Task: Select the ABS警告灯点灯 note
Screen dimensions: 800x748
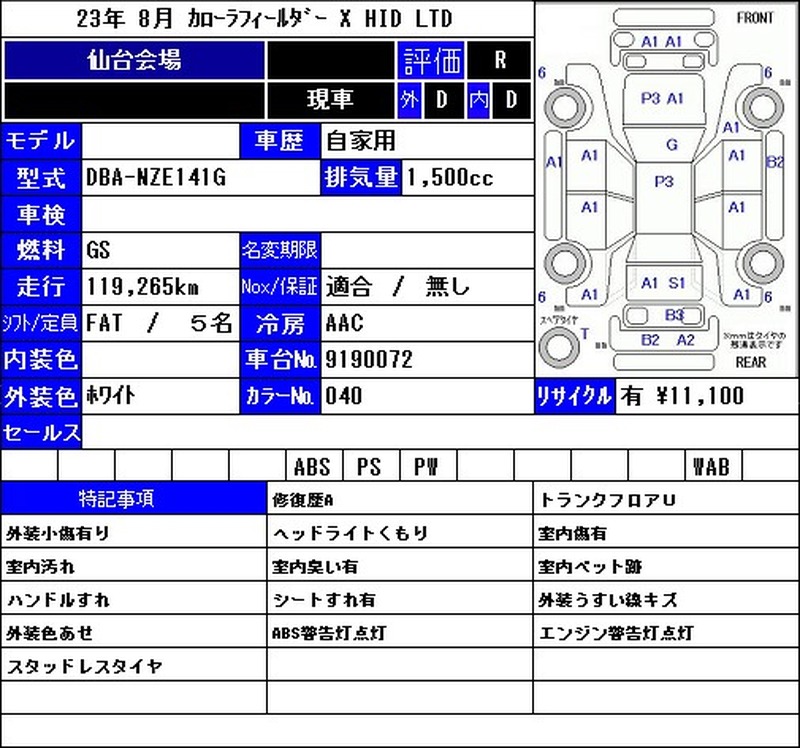Action: pyautogui.click(x=329, y=633)
